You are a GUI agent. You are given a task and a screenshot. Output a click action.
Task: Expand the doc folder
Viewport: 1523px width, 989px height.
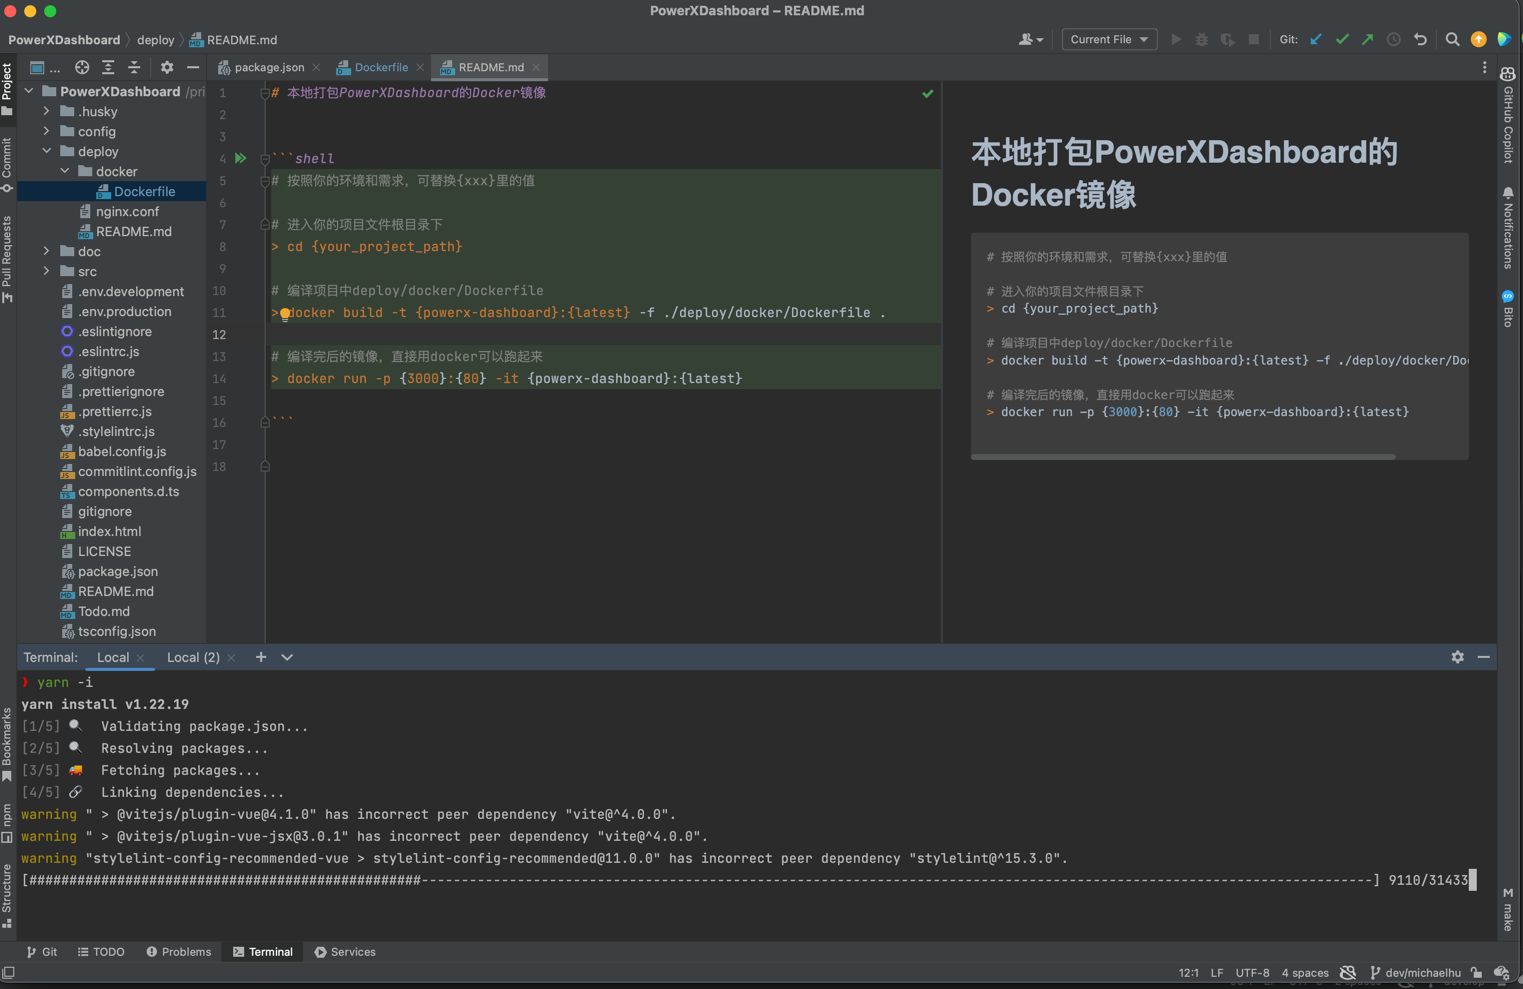(47, 251)
